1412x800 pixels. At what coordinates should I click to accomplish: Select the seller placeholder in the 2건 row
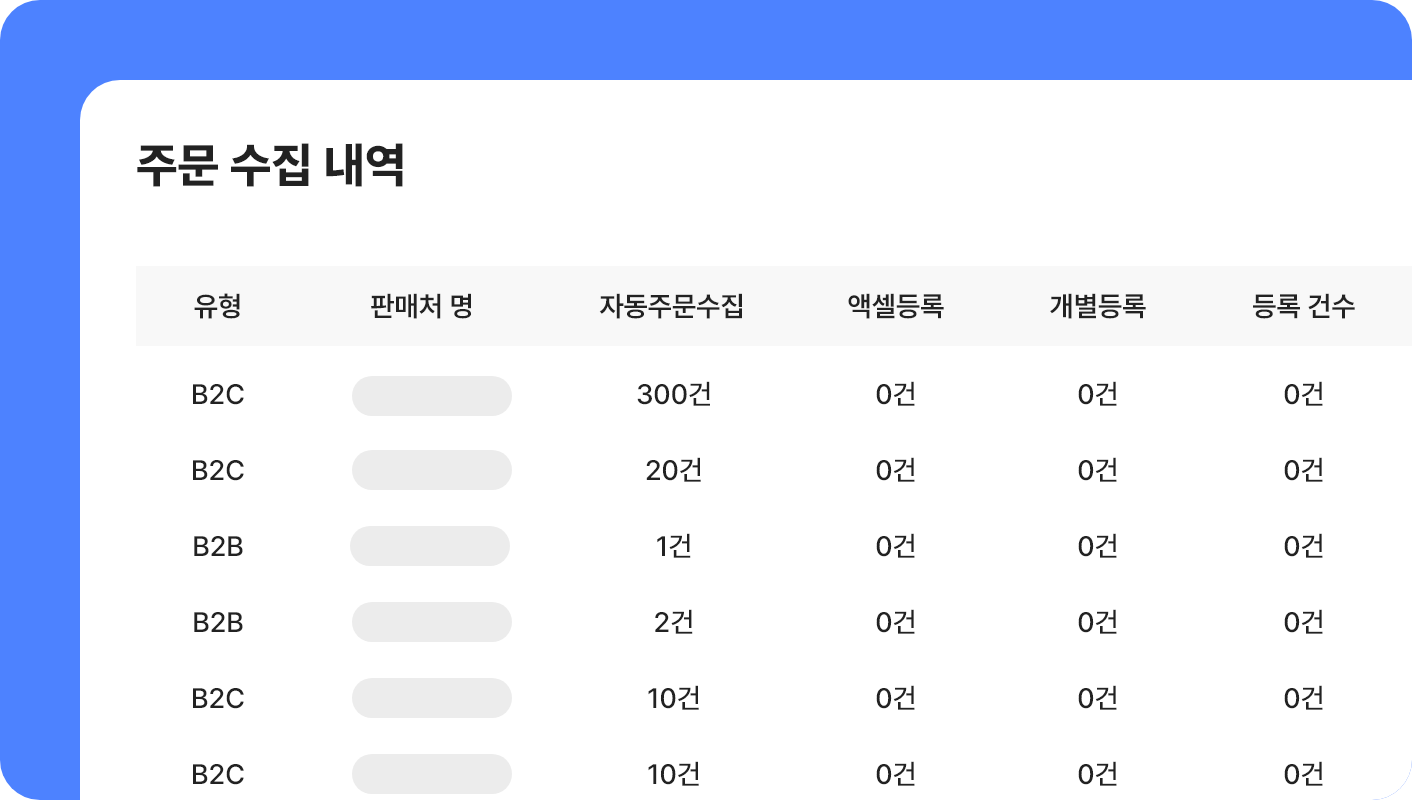[x=432, y=622]
